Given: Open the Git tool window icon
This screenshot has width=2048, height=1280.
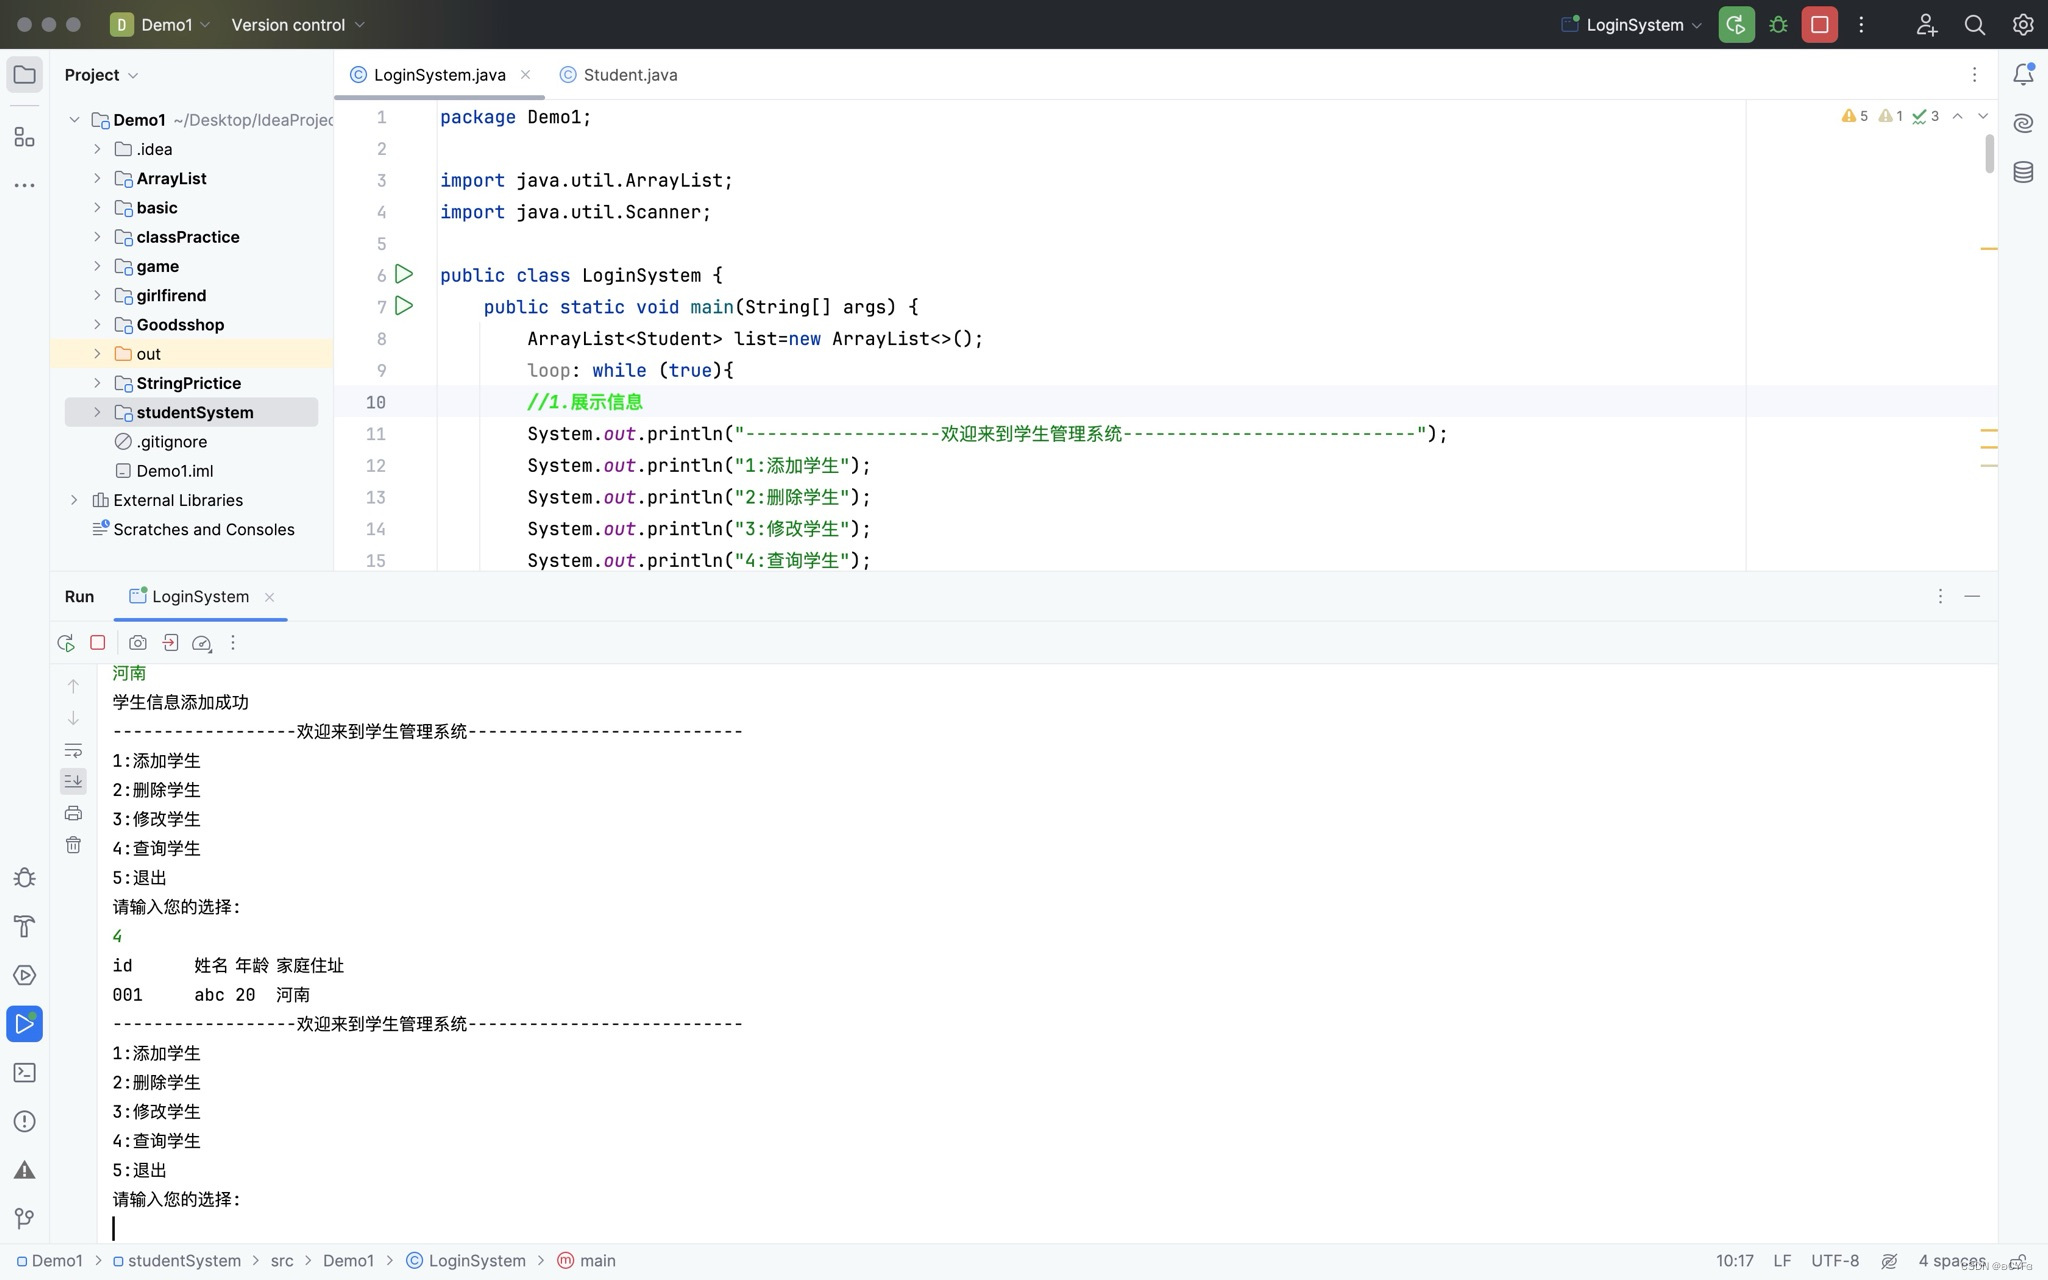Looking at the screenshot, I should point(25,1219).
